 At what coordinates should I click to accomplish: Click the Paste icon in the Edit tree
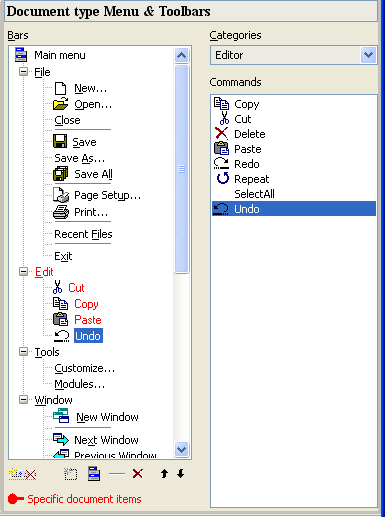click(x=61, y=319)
